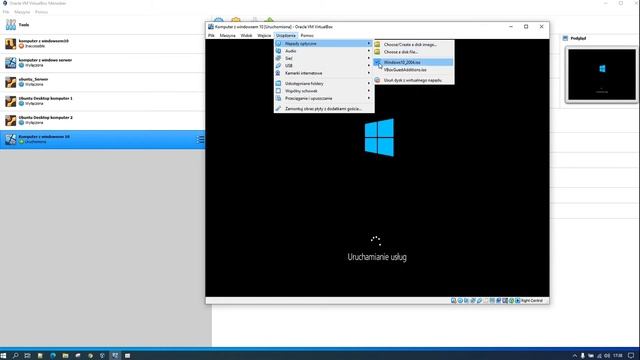Screen dimensions: 640x360
Task: Open the Maszyna menu in VM window
Action: point(227,36)
